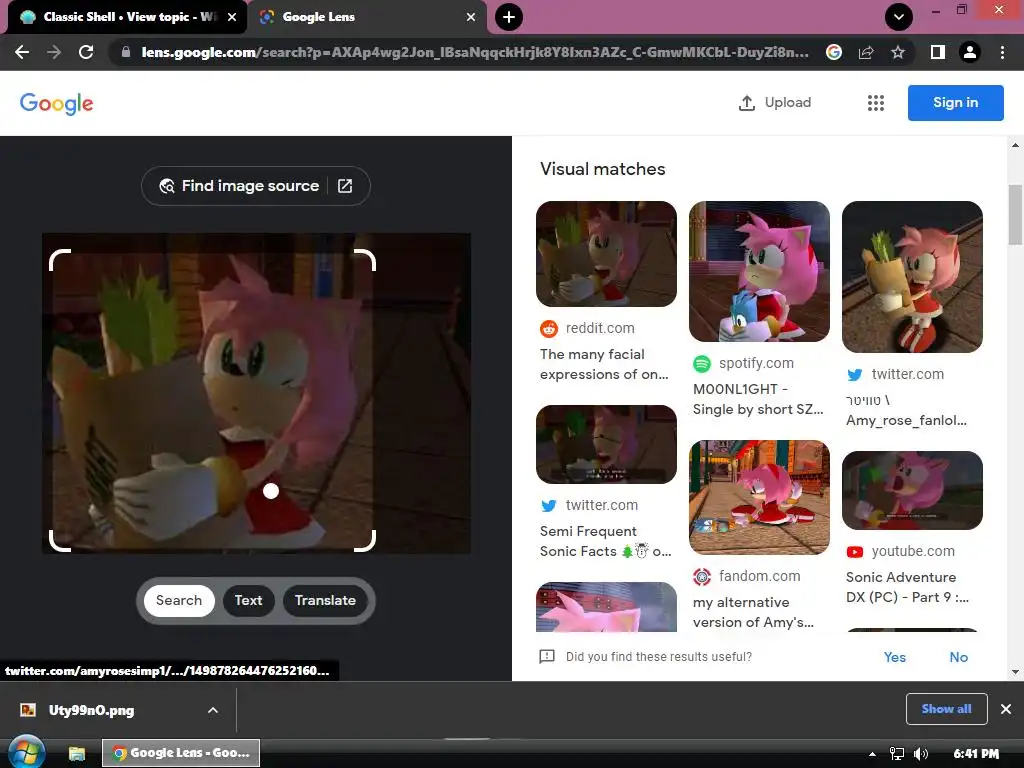Answer No to results useful
This screenshot has height=768, width=1024.
point(958,657)
